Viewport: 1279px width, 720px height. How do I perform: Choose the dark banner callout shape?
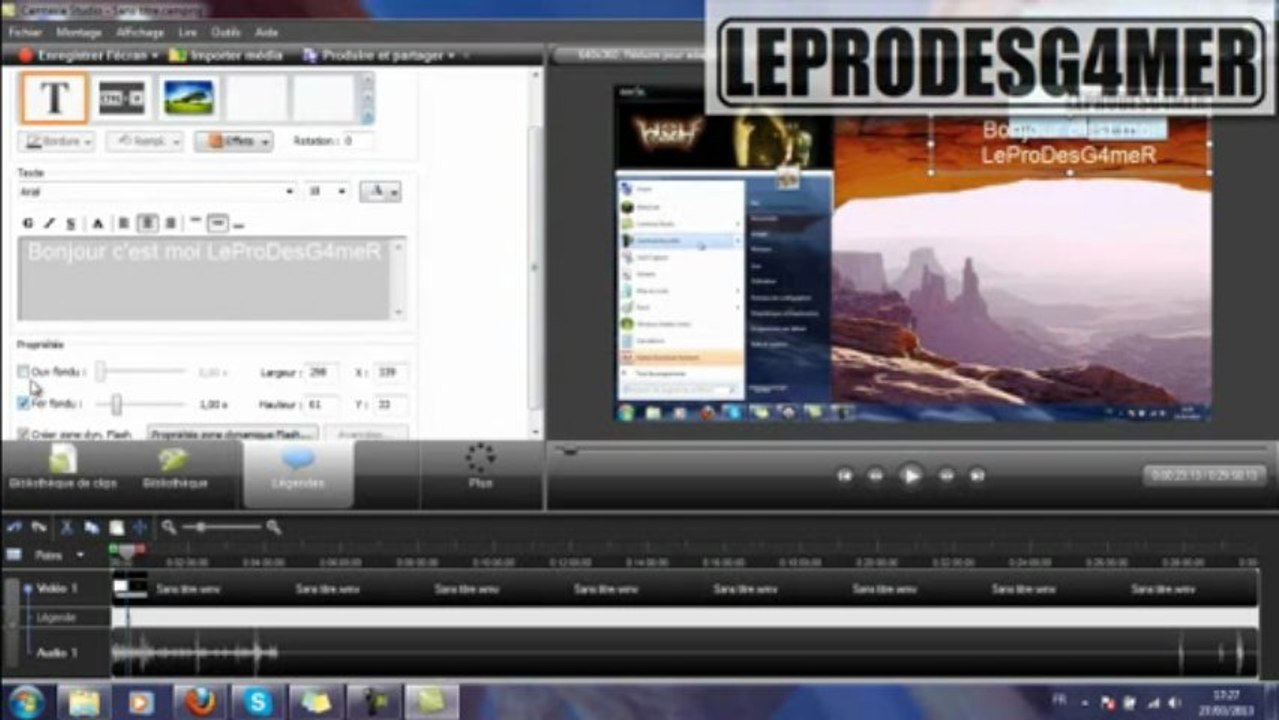(x=121, y=97)
